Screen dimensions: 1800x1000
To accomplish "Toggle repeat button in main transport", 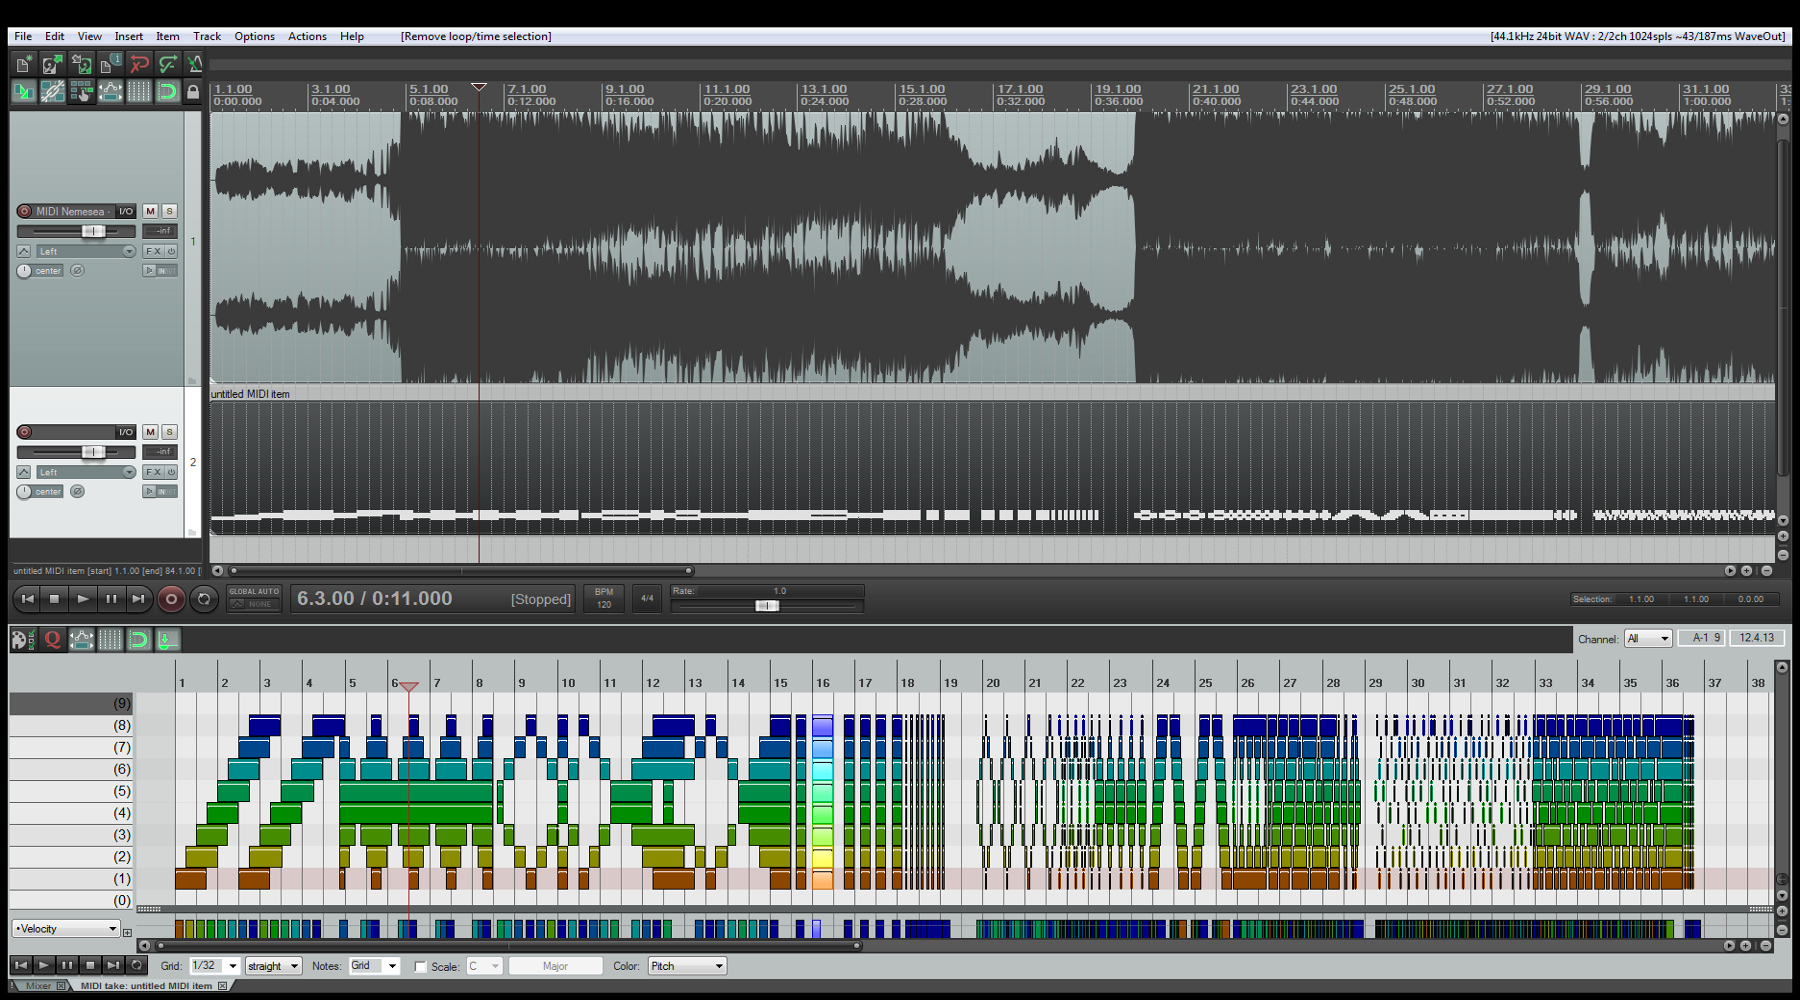I will [204, 599].
